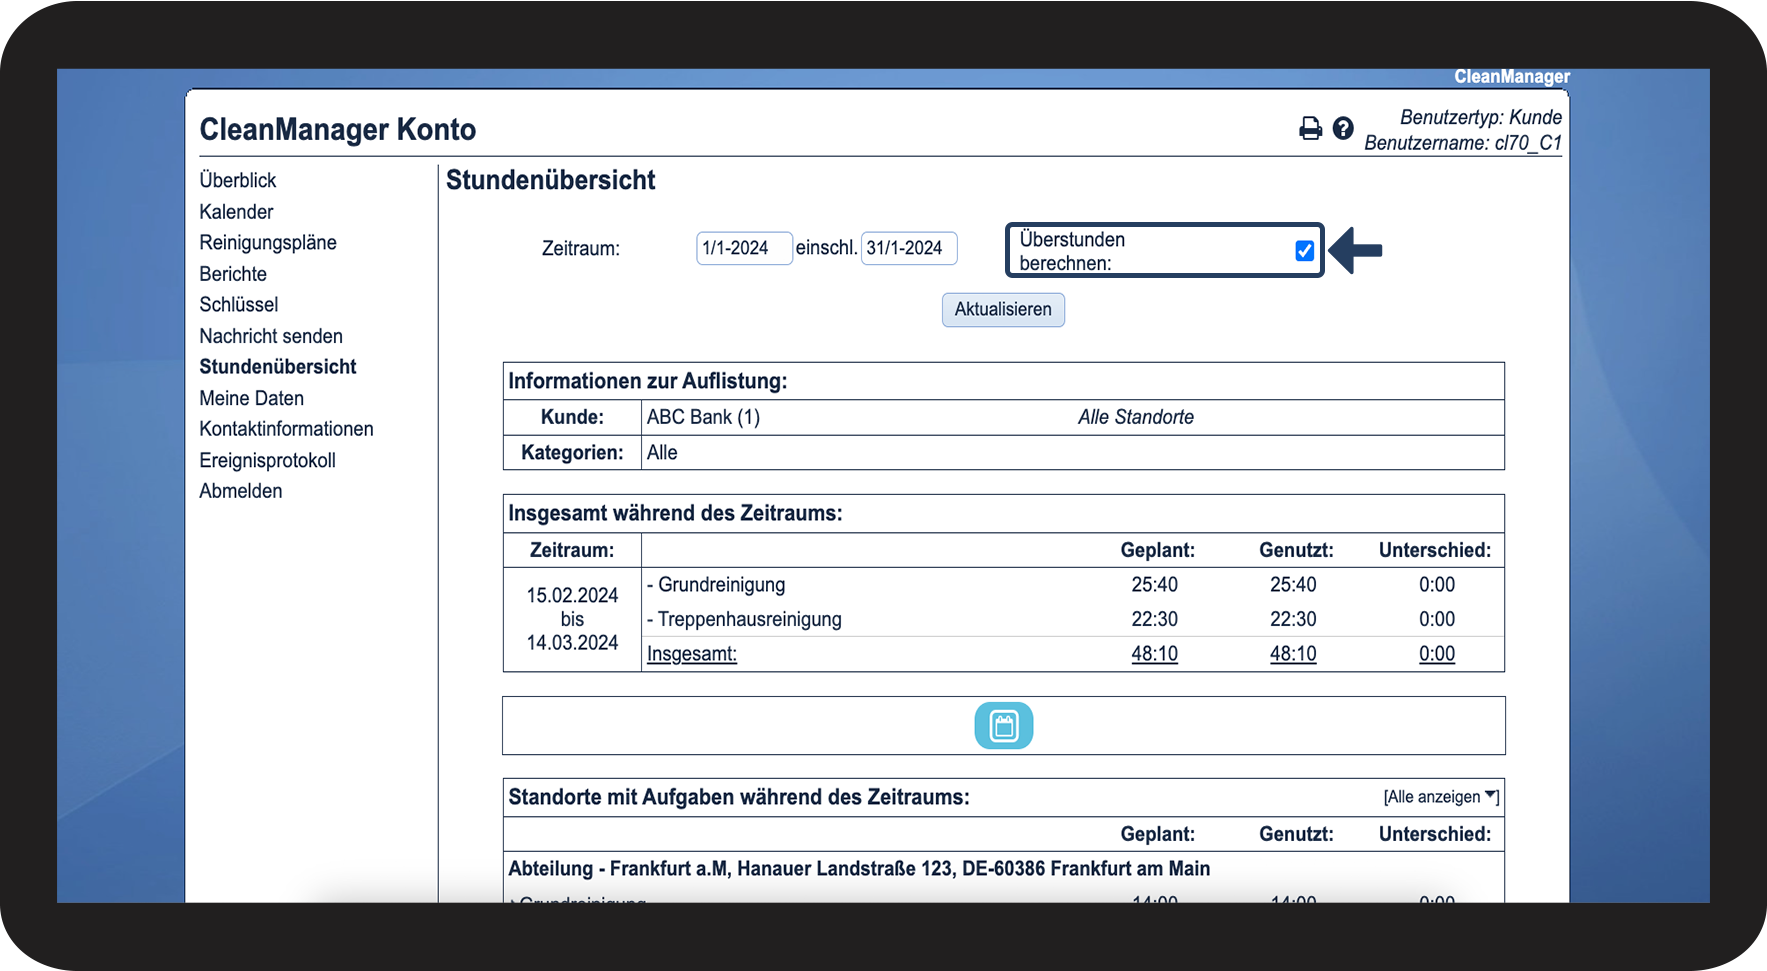This screenshot has width=1767, height=971.
Task: Navigate to Kontaktinformationen
Action: pyautogui.click(x=286, y=429)
